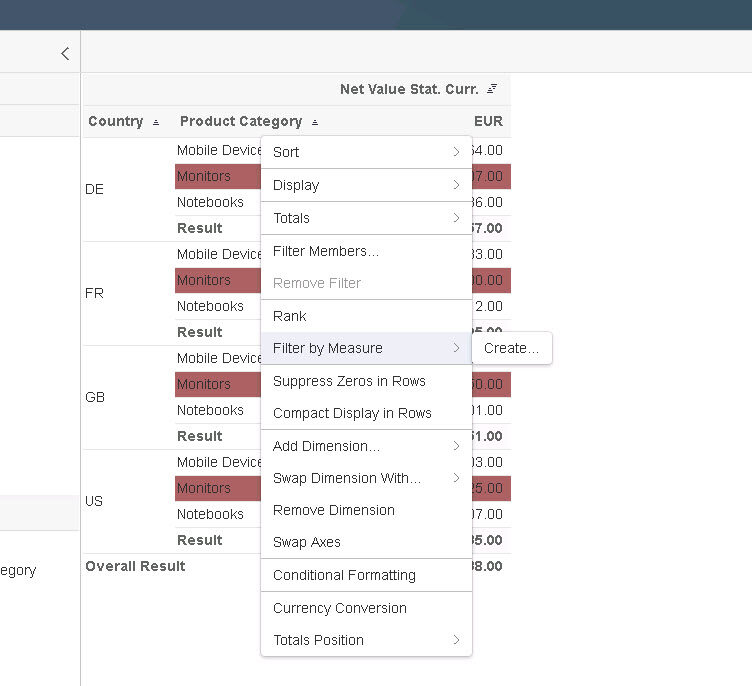Open the Add Dimension... submenu
752x686 pixels.
click(x=366, y=446)
